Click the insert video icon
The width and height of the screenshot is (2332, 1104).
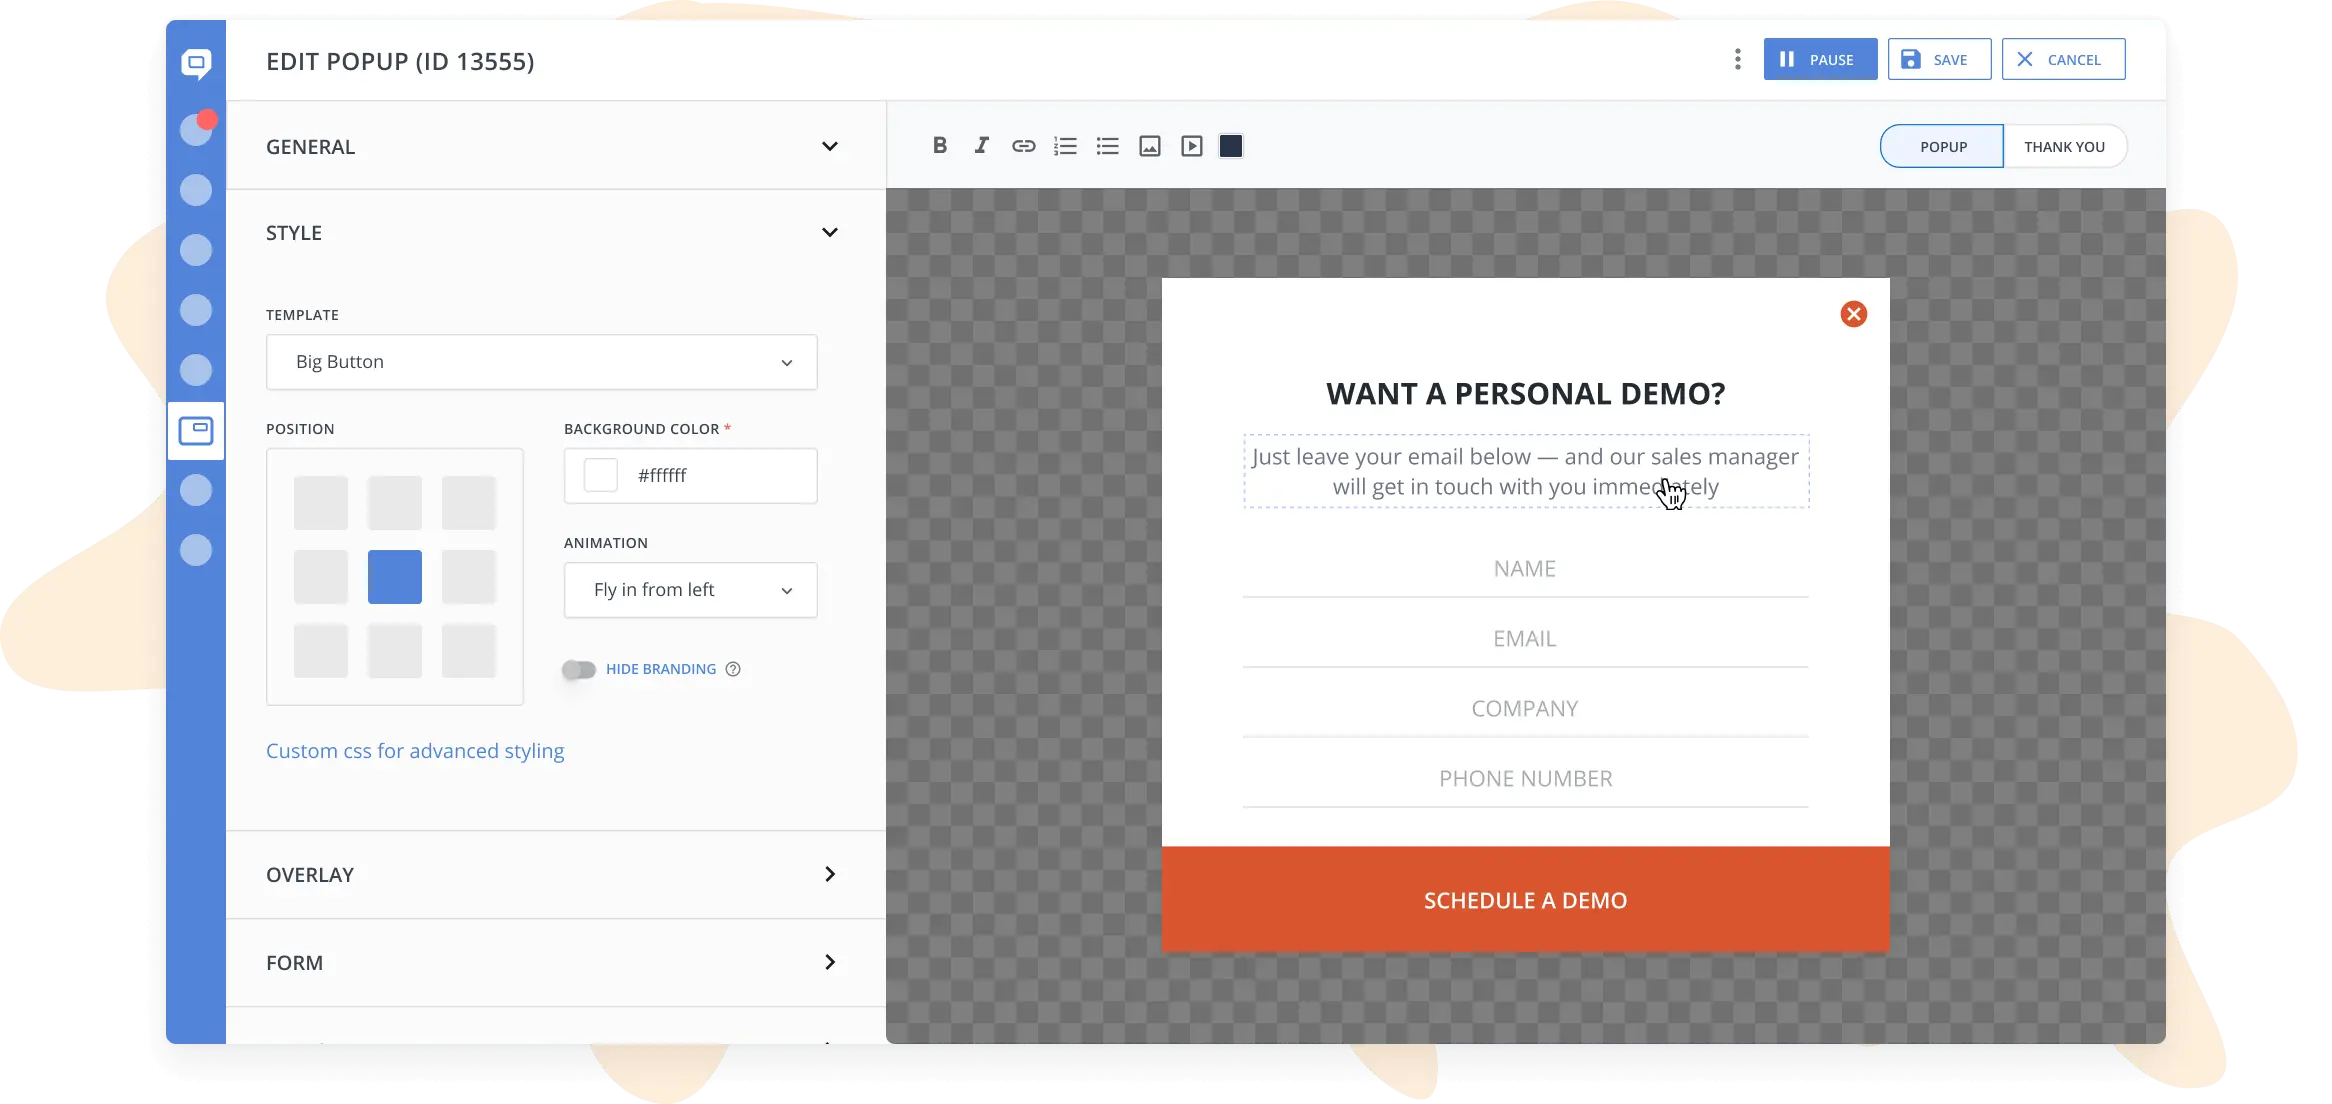tap(1190, 146)
